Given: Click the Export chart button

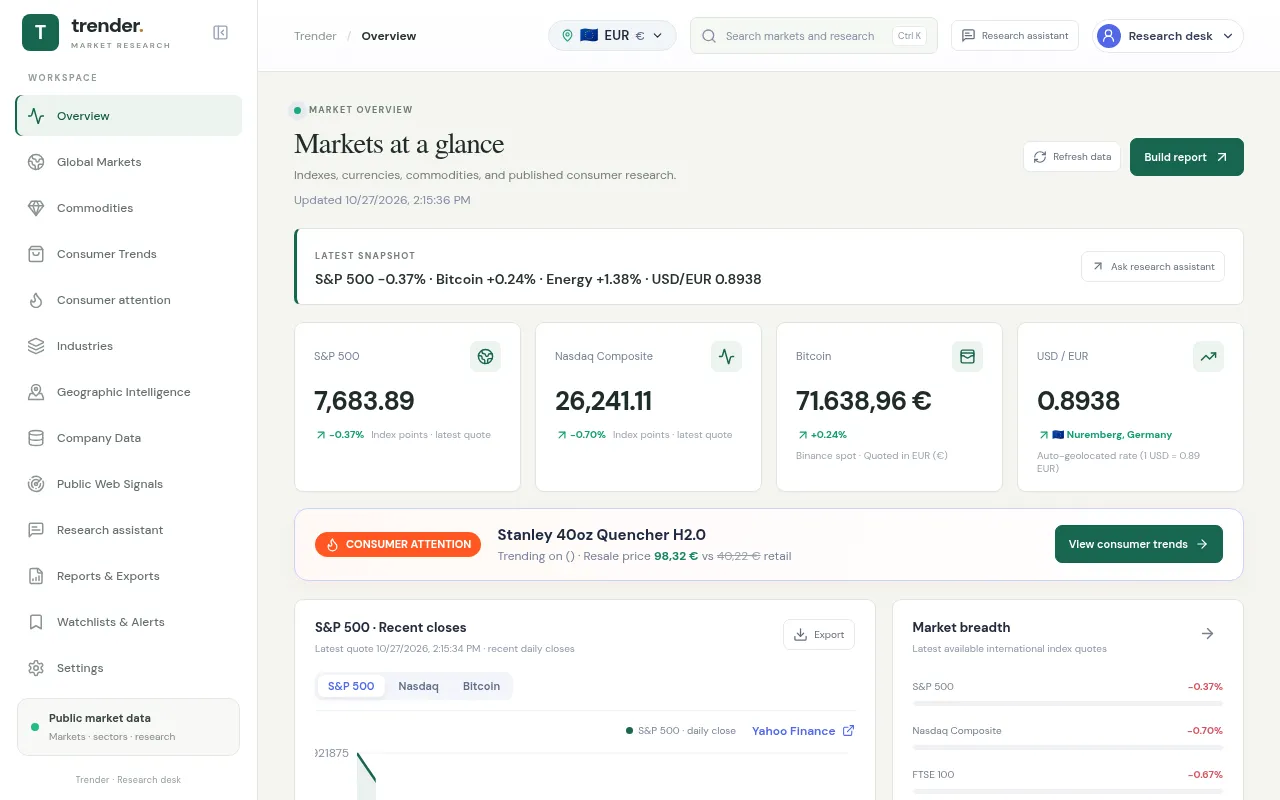Looking at the screenshot, I should pos(819,635).
